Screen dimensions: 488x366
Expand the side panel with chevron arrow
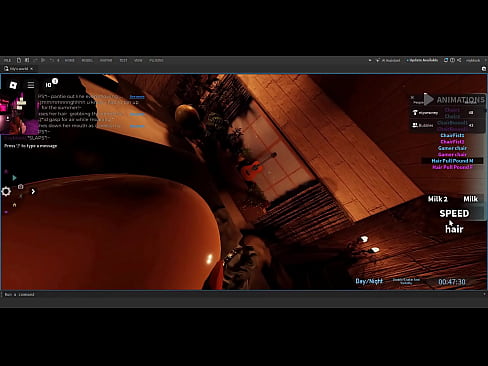[33, 191]
